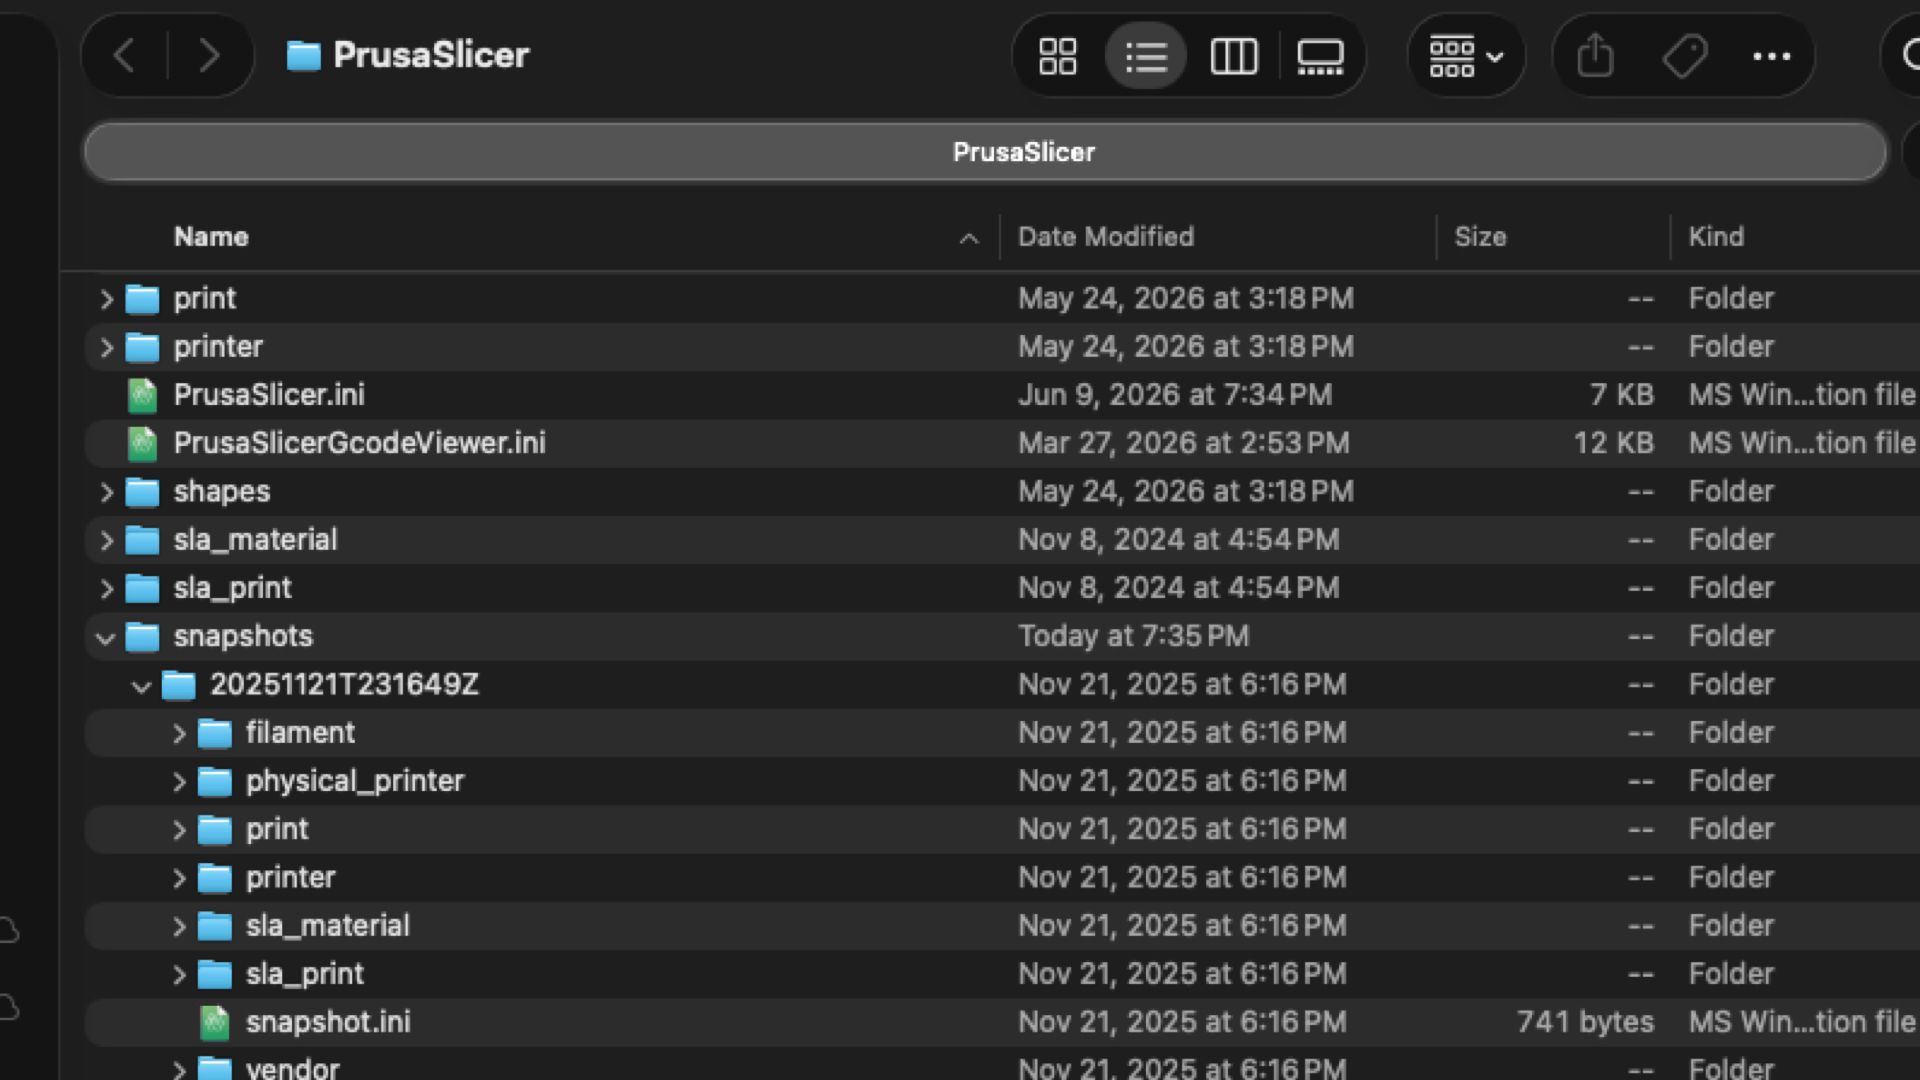Select the PrusaSlicerGcodeViewer.ini file name
The image size is (1920, 1080).
click(360, 443)
